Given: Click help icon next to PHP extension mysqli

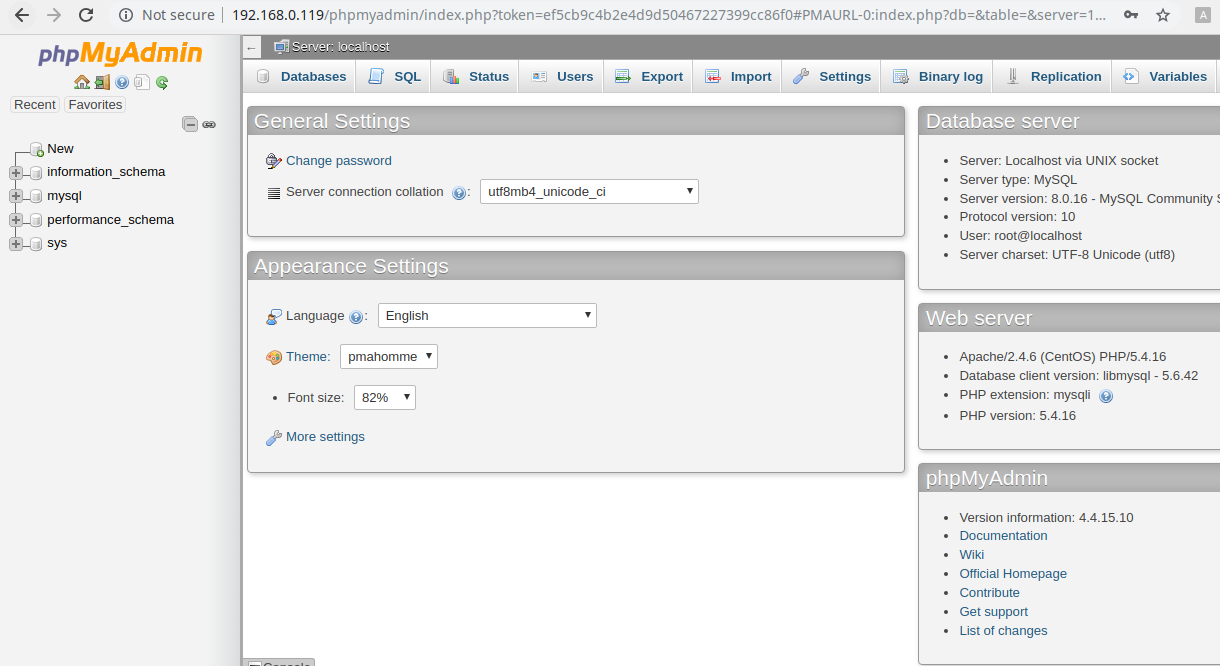Looking at the screenshot, I should (1106, 396).
